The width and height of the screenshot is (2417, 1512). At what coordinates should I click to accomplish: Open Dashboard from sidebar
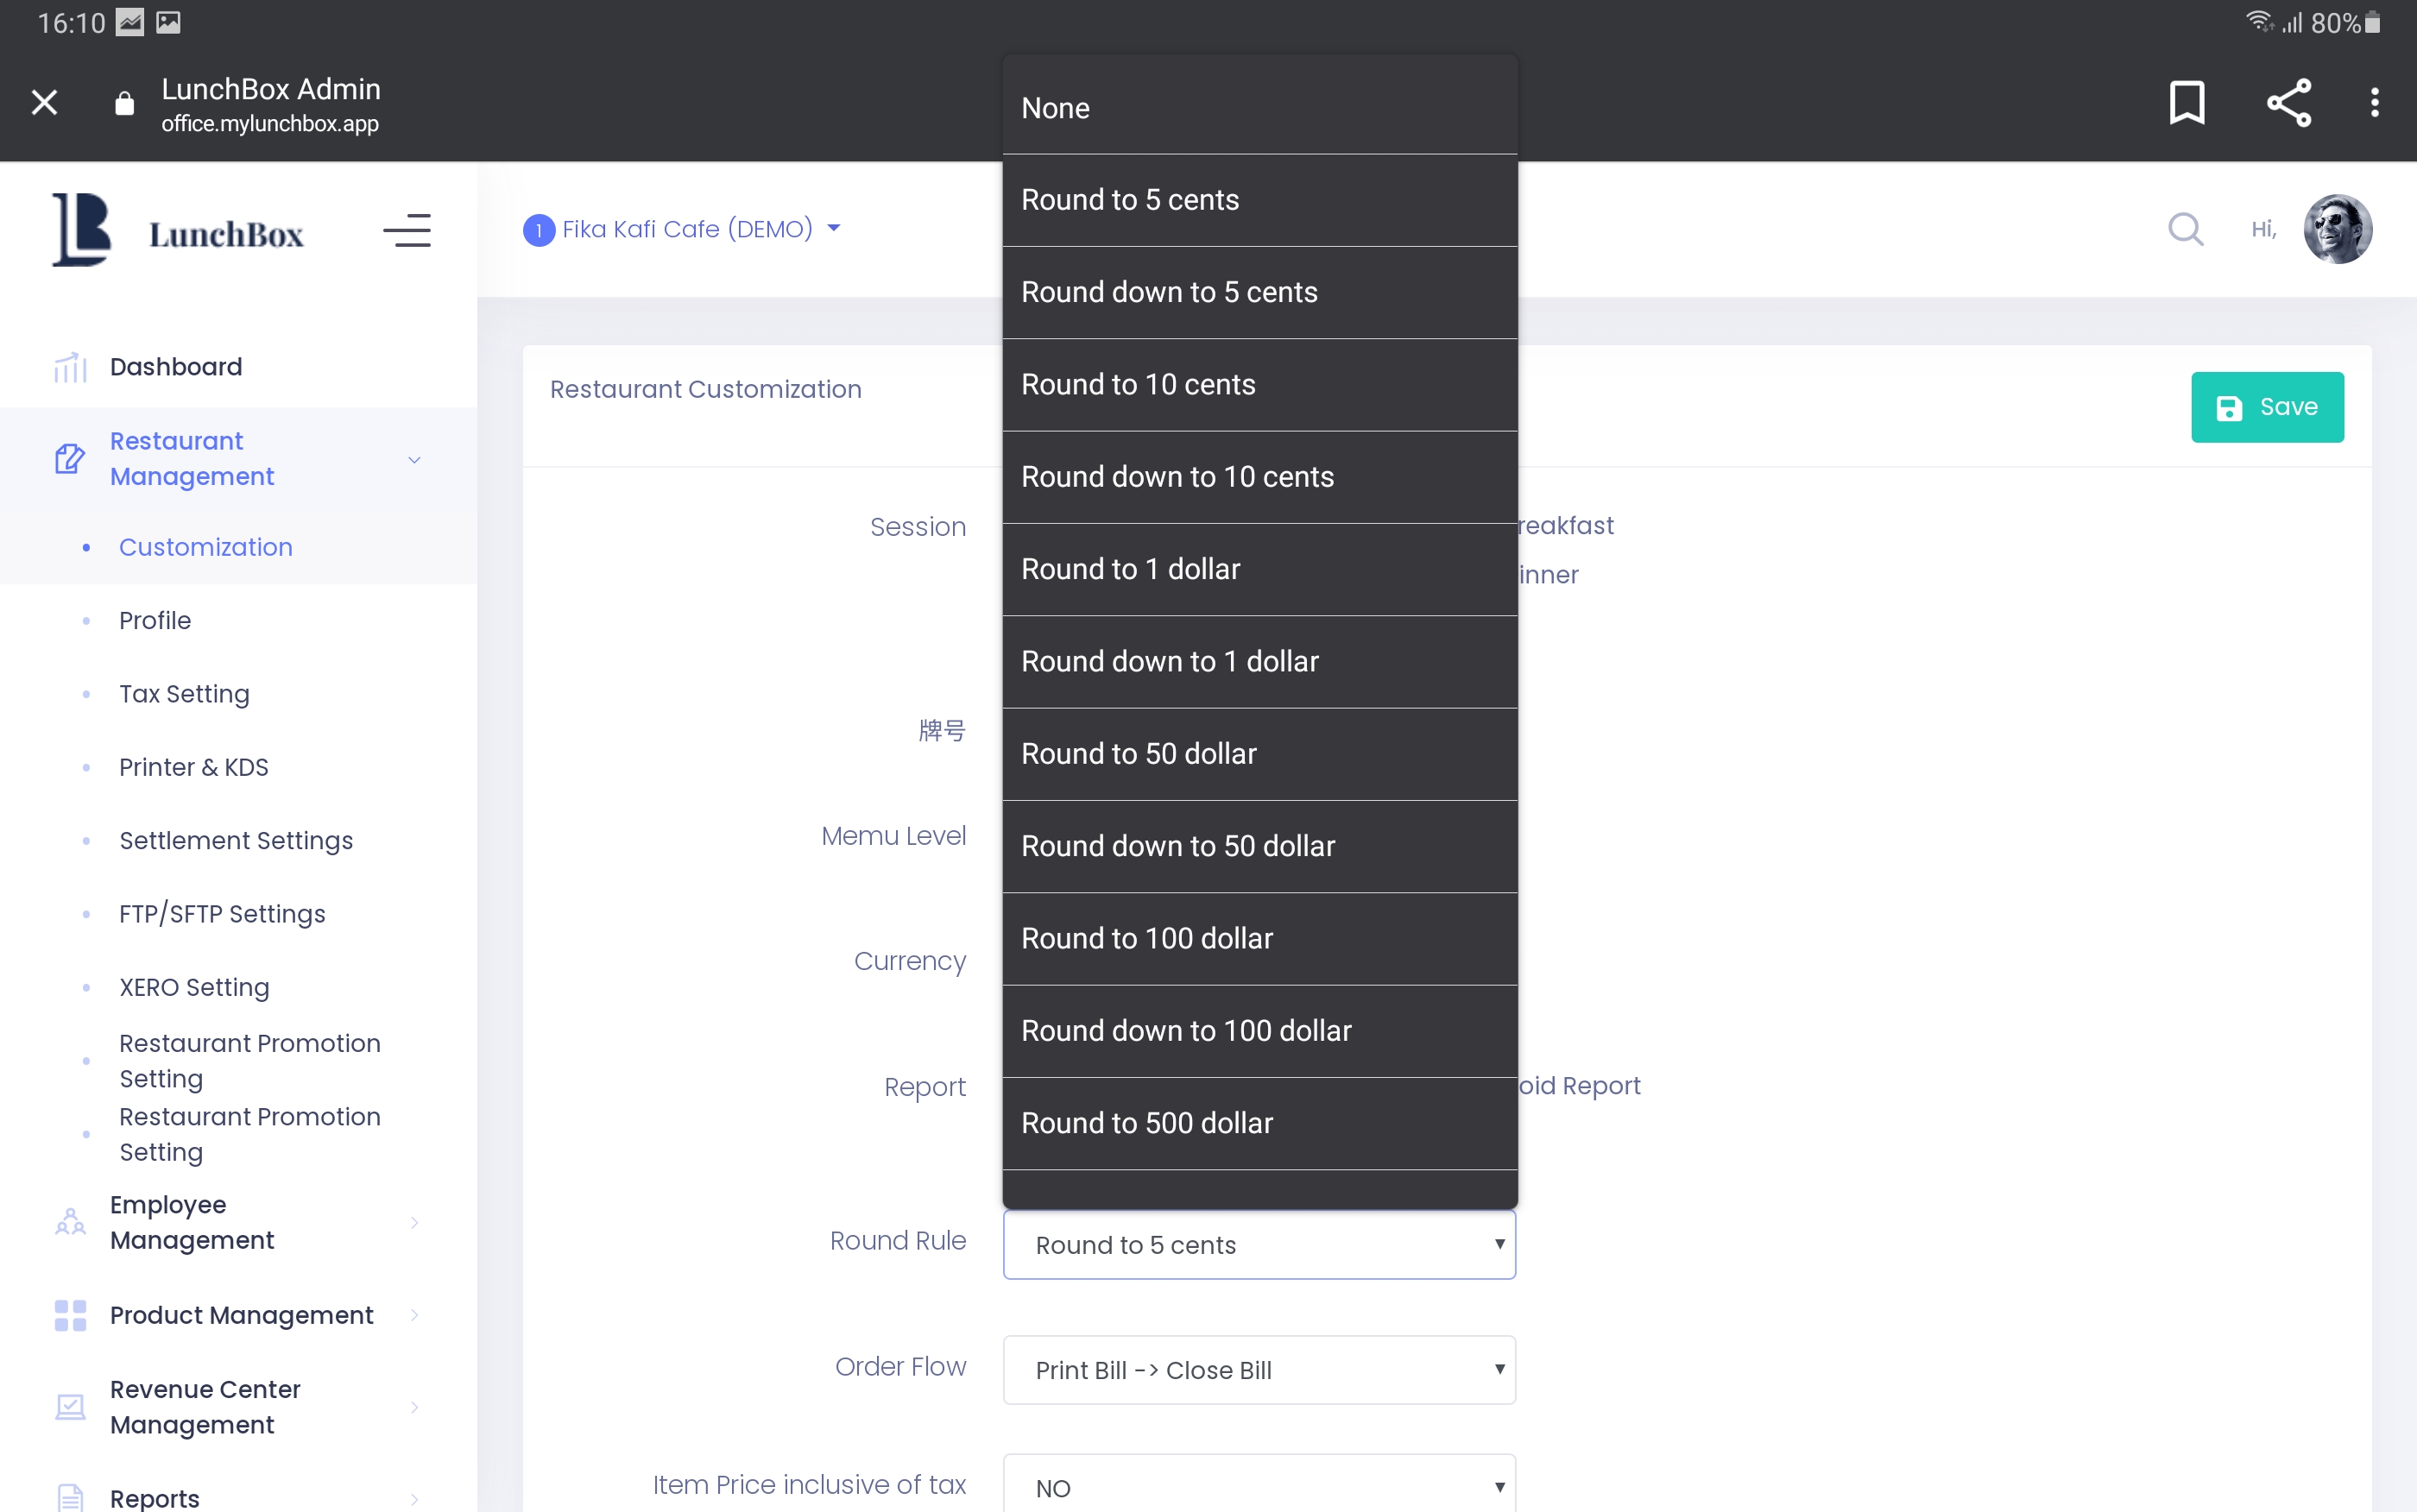tap(176, 367)
